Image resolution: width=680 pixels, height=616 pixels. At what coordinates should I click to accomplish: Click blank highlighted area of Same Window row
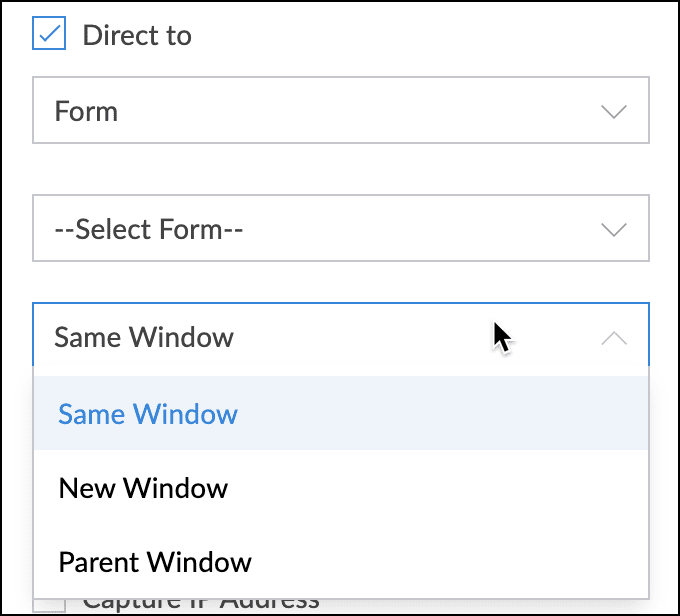tap(450, 413)
